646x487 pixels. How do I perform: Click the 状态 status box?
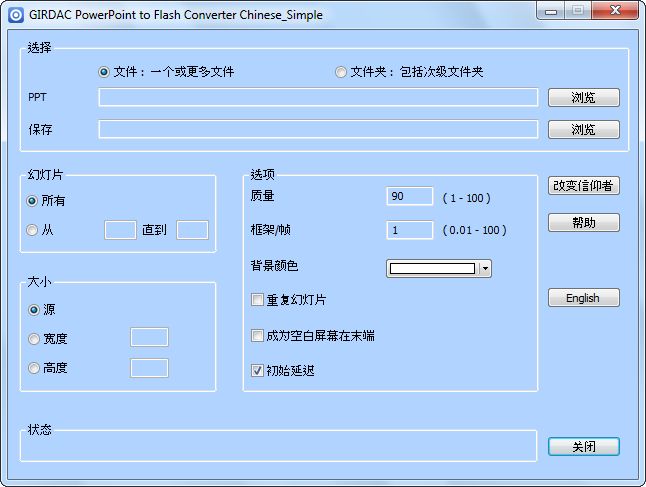pos(279,446)
